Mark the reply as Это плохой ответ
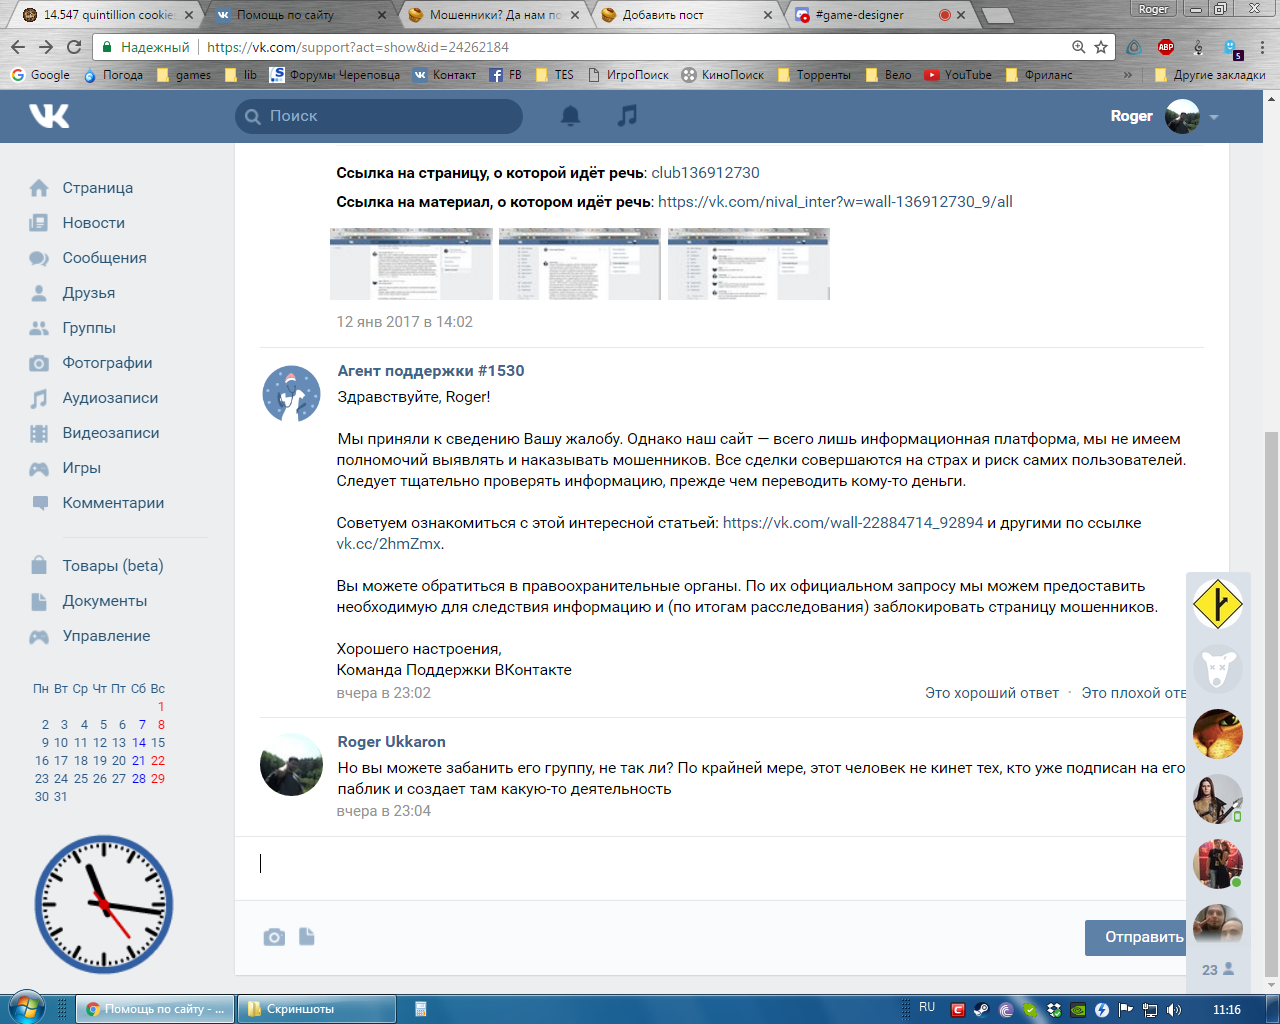 (1134, 693)
